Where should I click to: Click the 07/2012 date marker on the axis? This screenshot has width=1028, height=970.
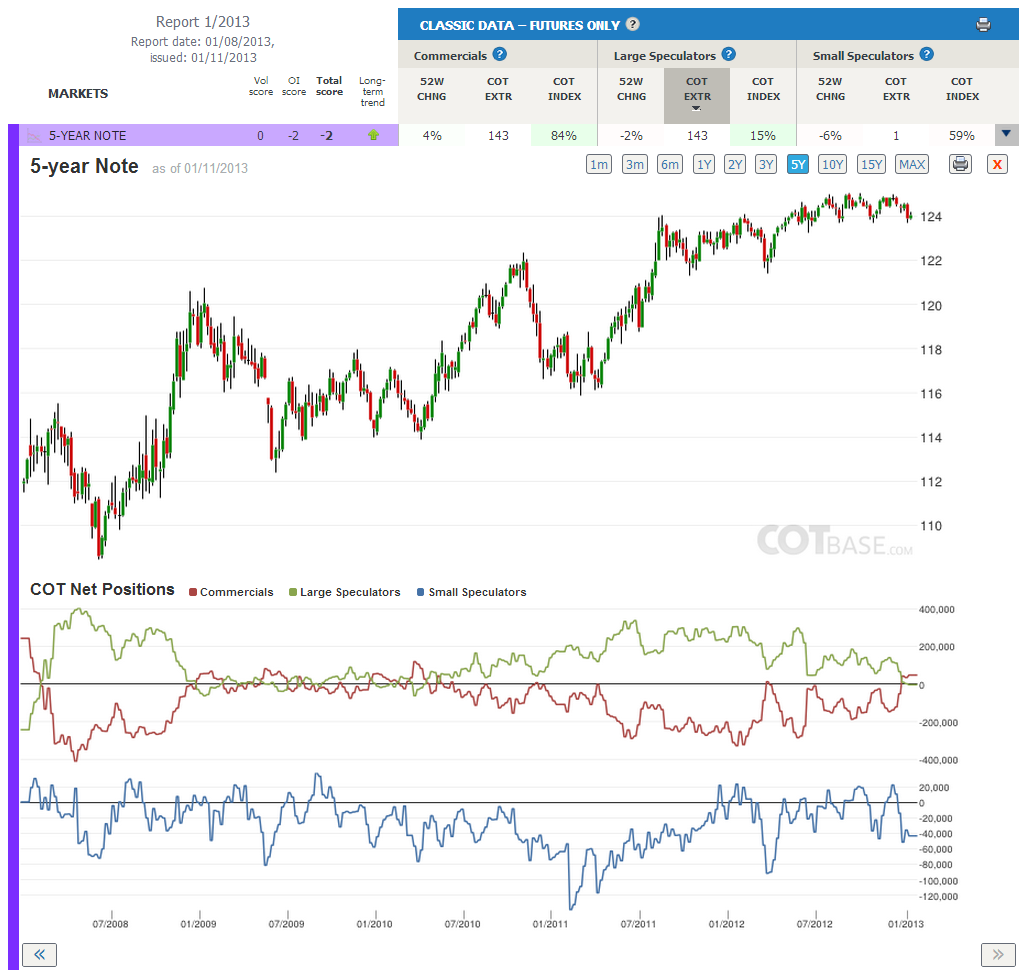point(814,924)
